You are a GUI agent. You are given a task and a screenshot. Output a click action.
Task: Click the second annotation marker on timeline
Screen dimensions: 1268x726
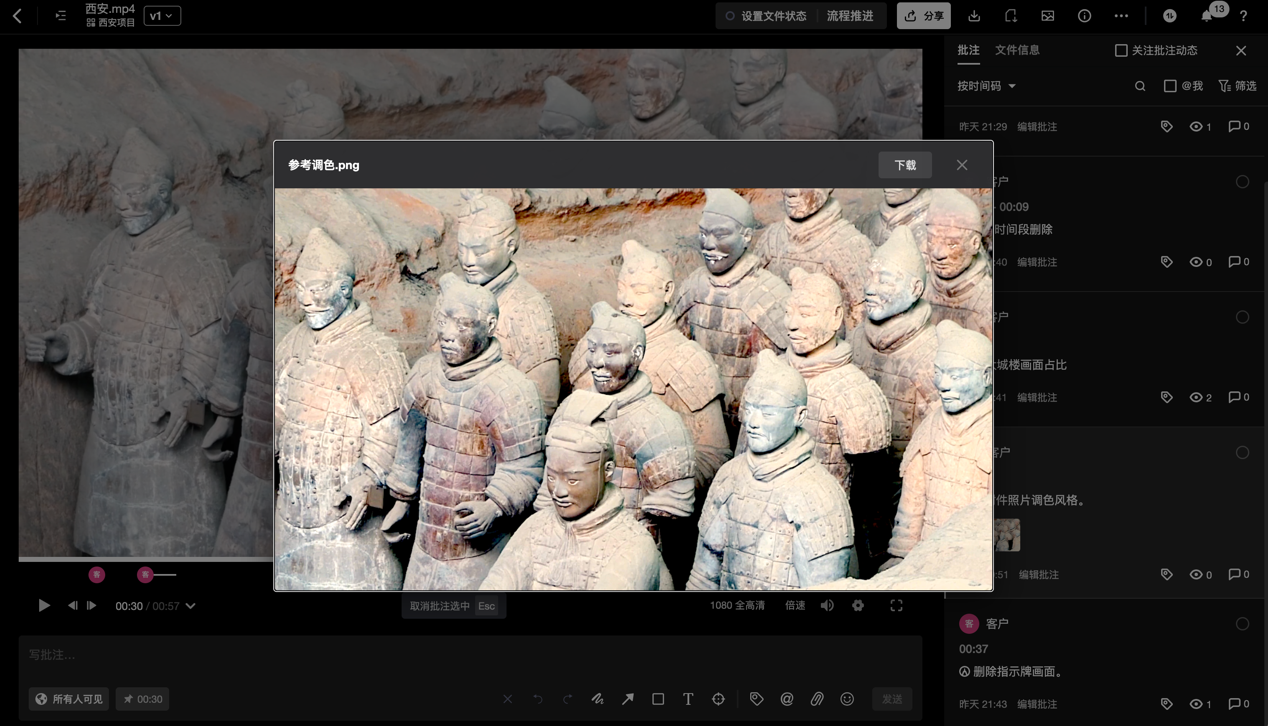(145, 575)
